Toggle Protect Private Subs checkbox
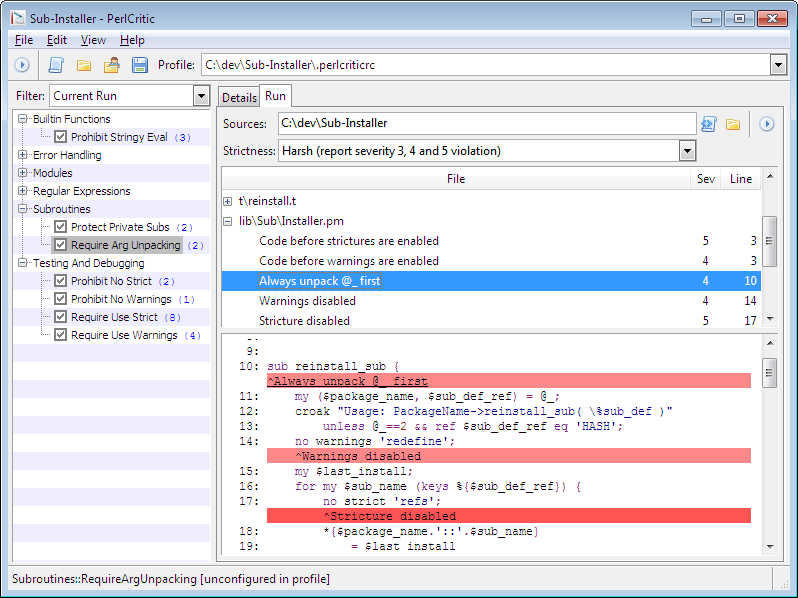Image resolution: width=798 pixels, height=598 pixels. tap(61, 226)
